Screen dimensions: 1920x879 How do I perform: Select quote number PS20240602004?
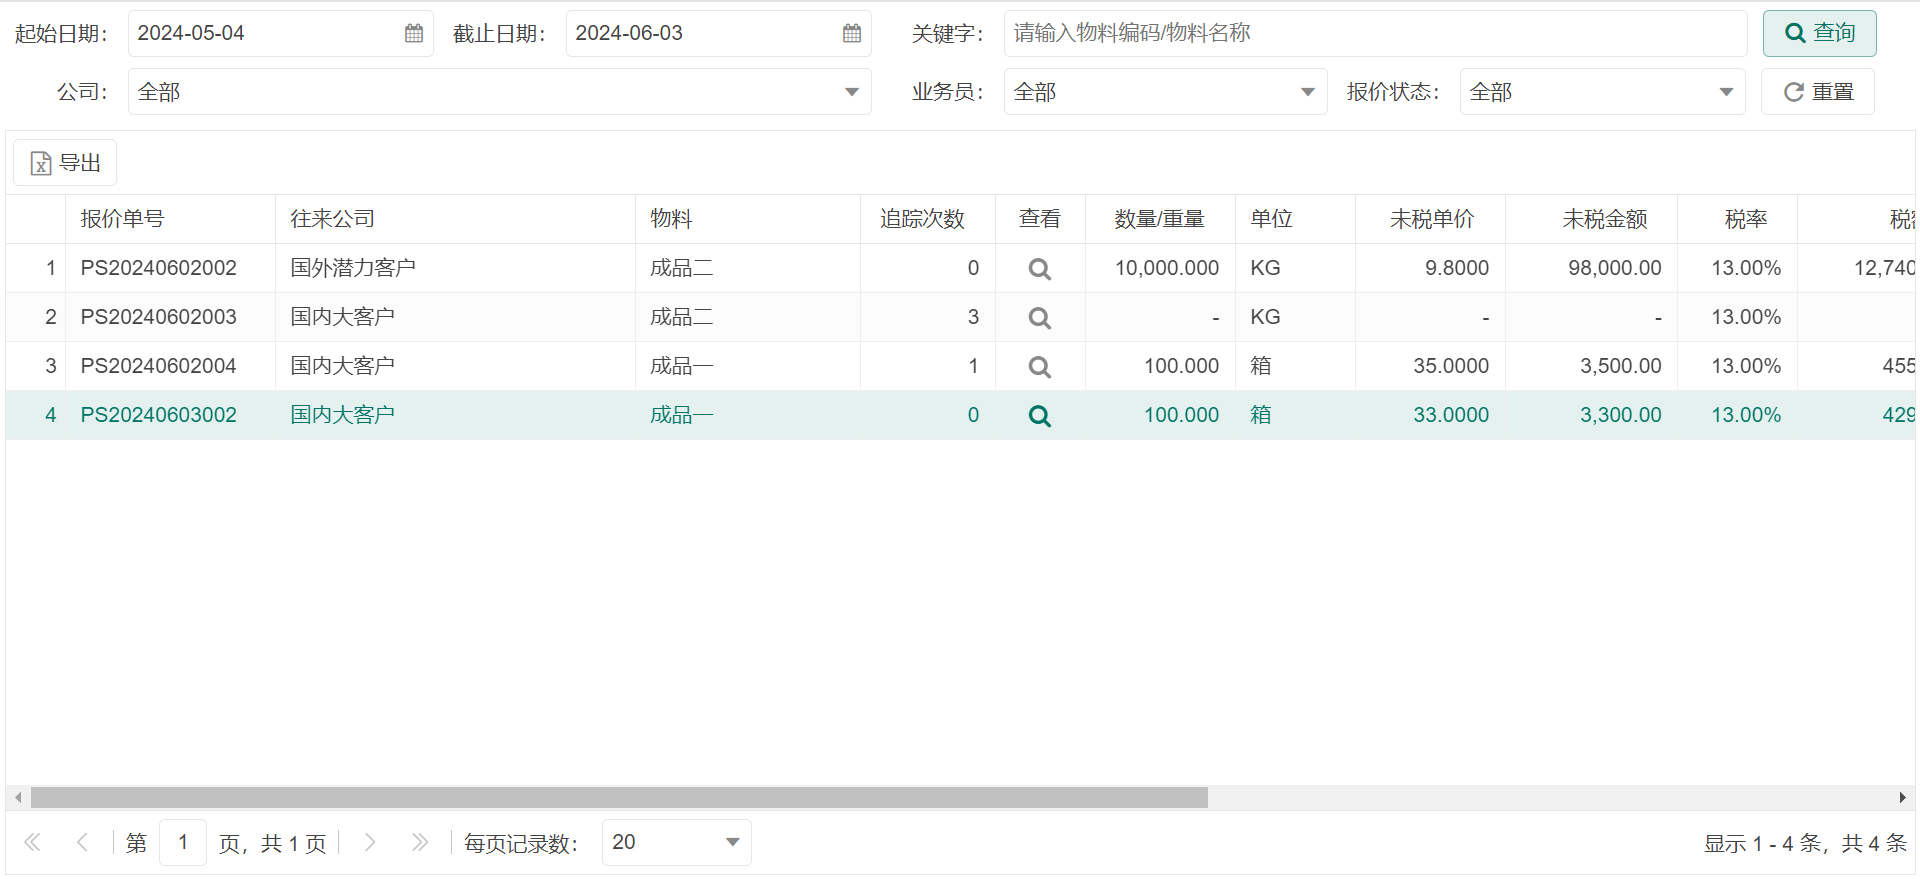coord(159,366)
